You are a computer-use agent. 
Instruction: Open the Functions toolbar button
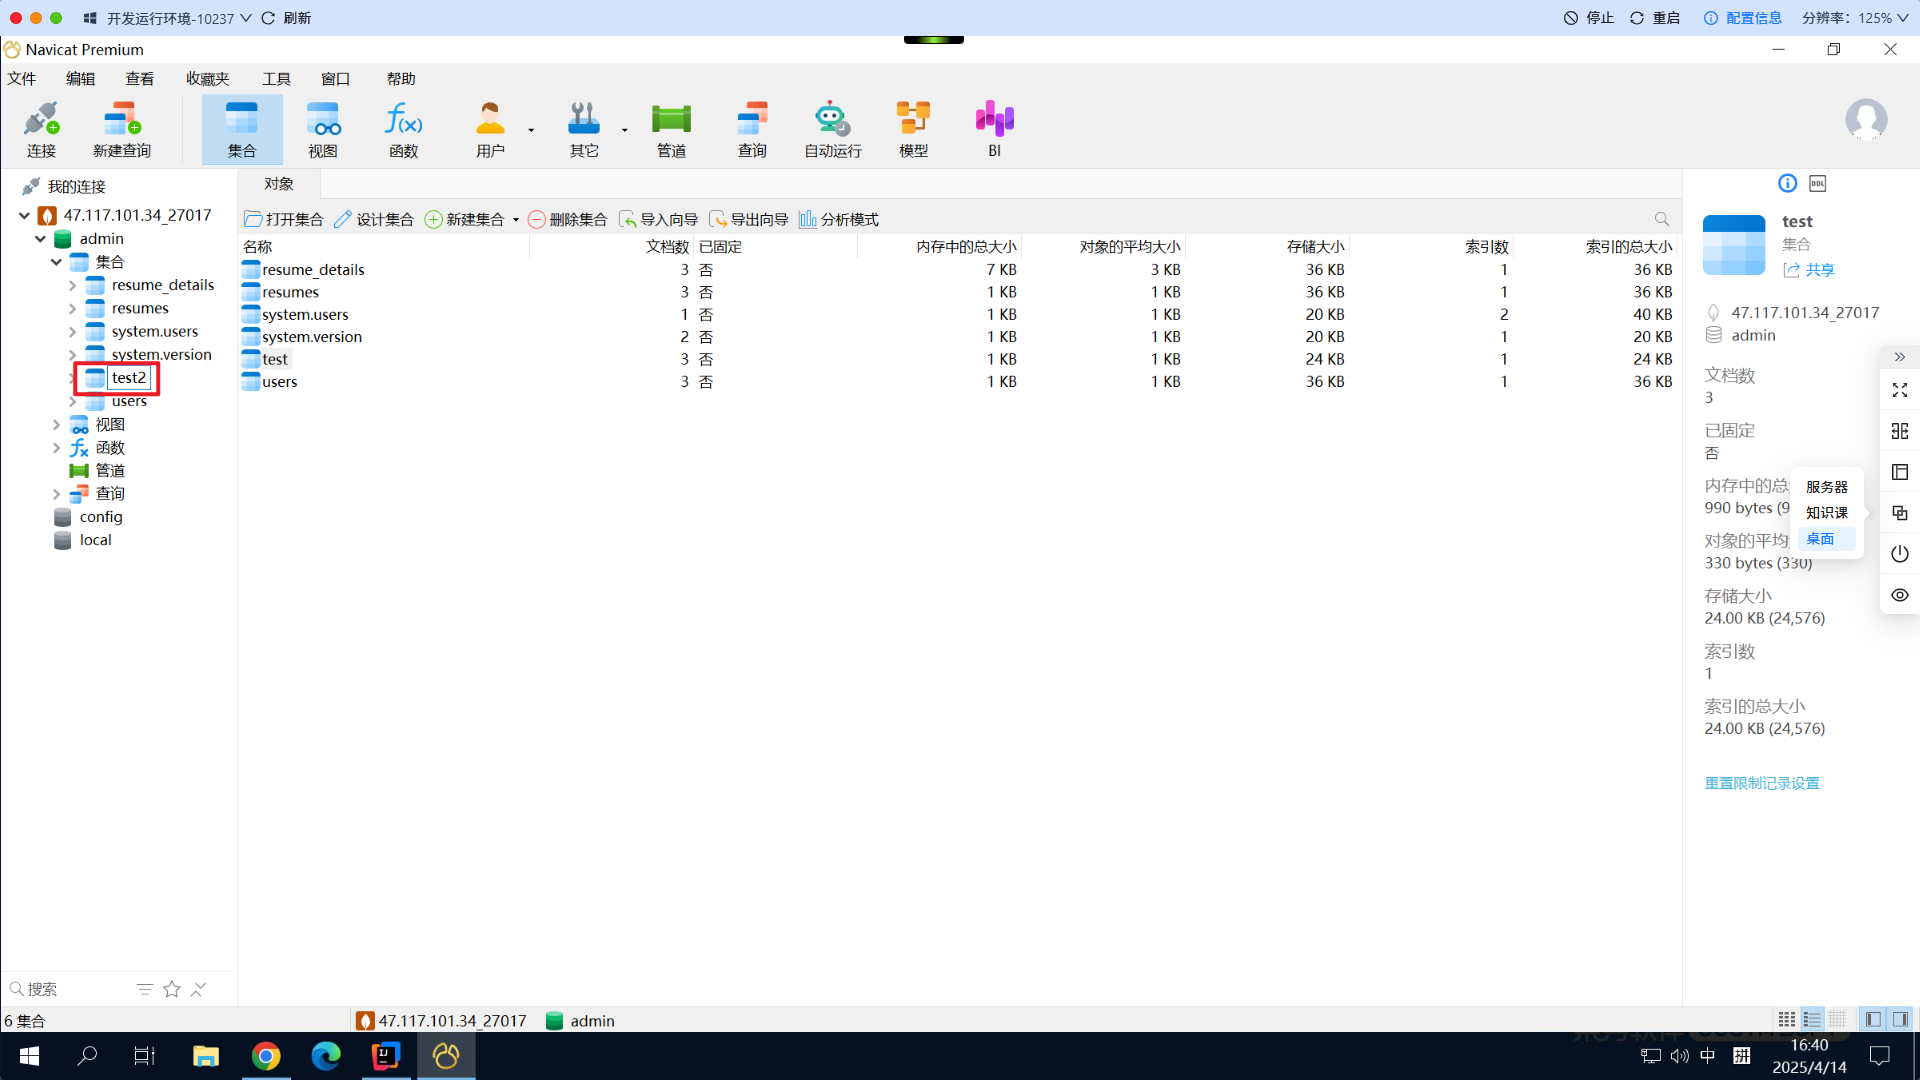pos(404,130)
